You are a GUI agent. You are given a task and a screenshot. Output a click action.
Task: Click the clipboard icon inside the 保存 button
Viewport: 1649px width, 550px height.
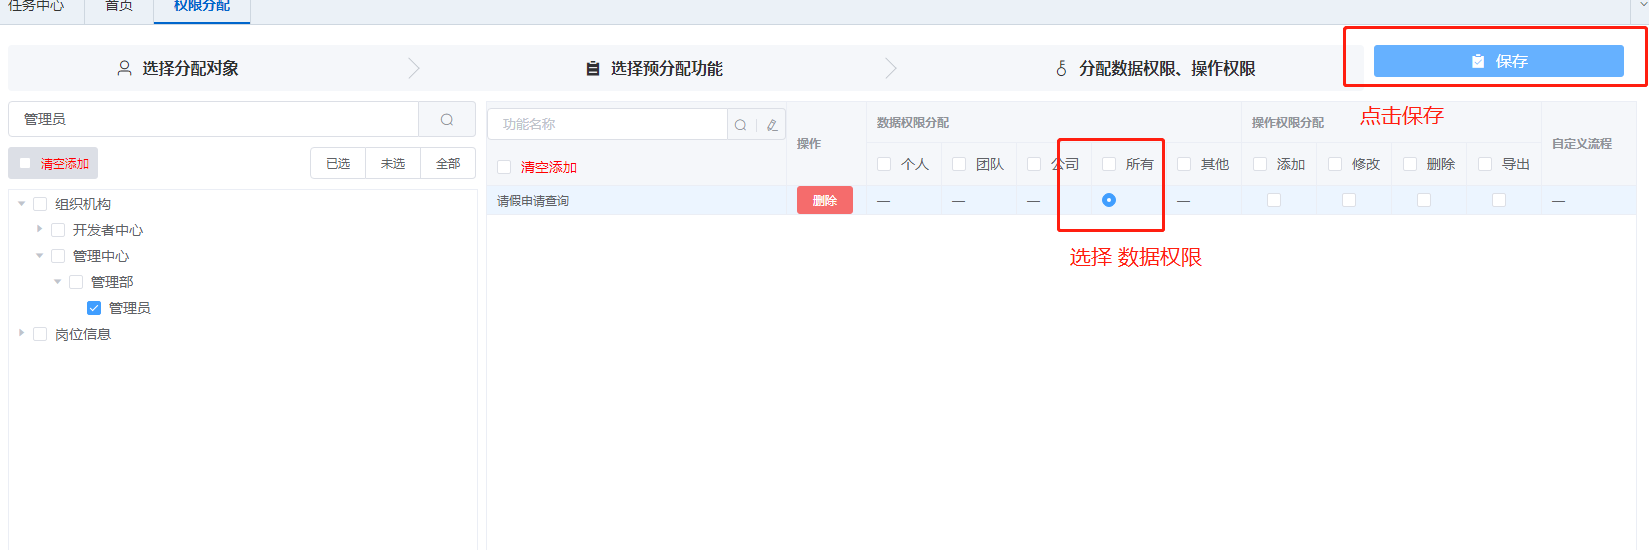pyautogui.click(x=1478, y=61)
